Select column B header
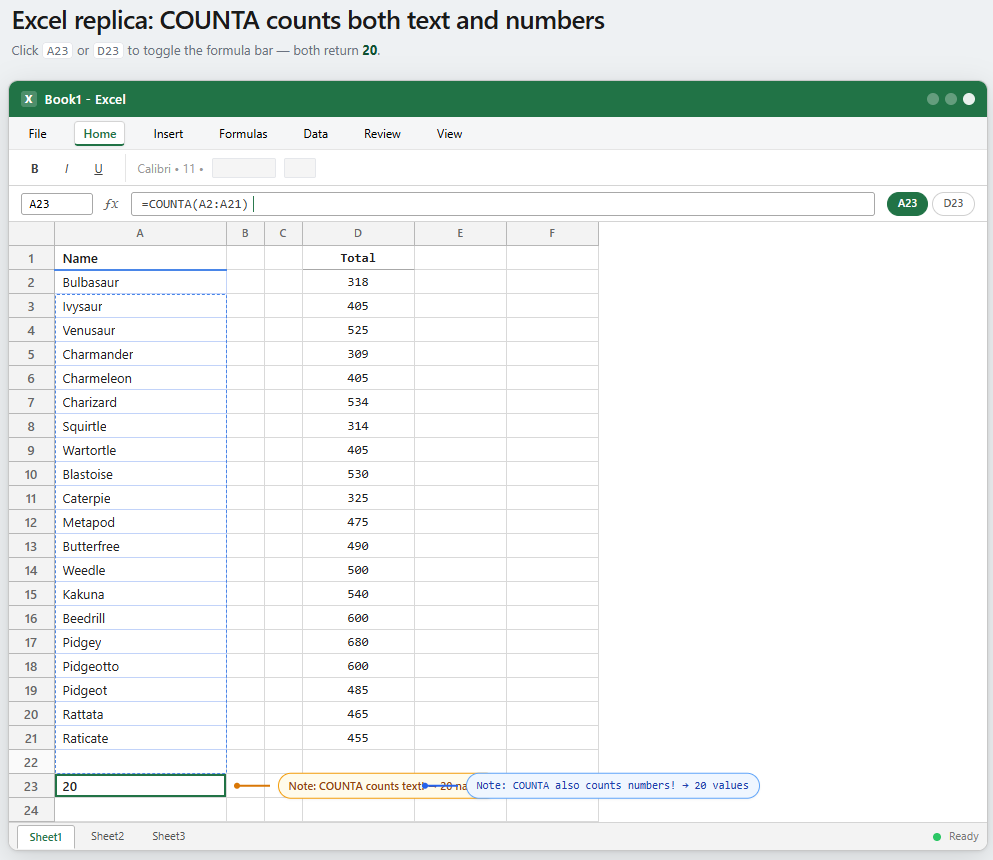The width and height of the screenshot is (993, 860). pyautogui.click(x=245, y=233)
